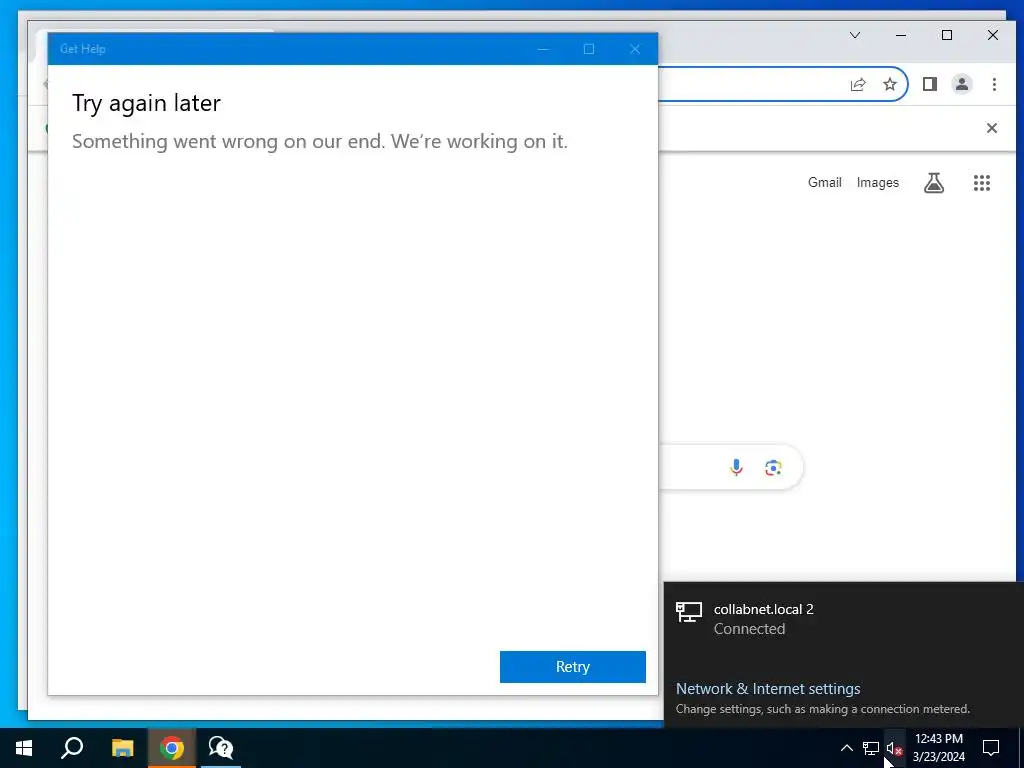Expand Chrome tab search chevron

click(855, 35)
